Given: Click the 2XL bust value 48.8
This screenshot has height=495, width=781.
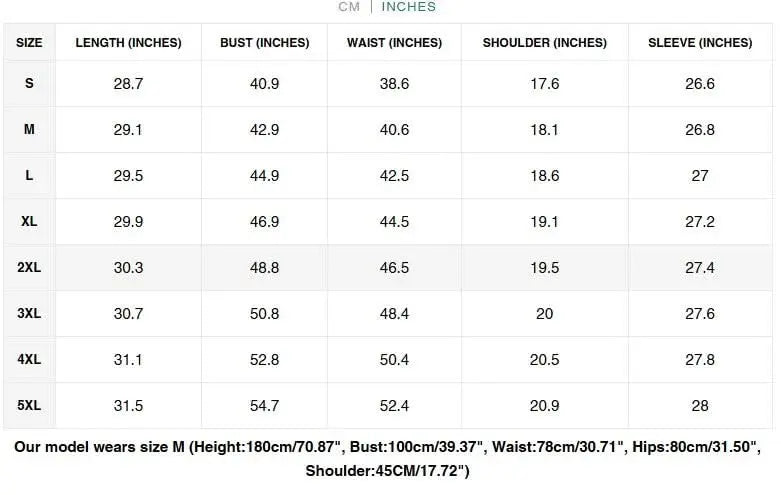Looking at the screenshot, I should [264, 268].
